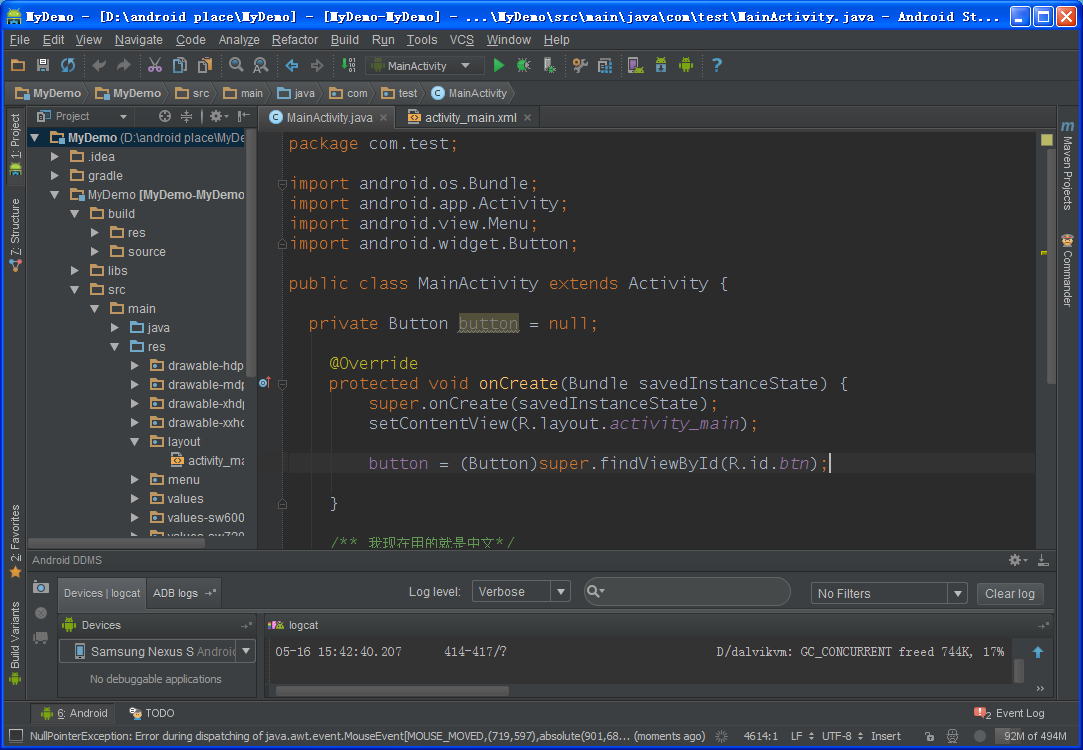Image resolution: width=1083 pixels, height=750 pixels.
Task: Click the Copy icon in toolbar
Action: 180,66
